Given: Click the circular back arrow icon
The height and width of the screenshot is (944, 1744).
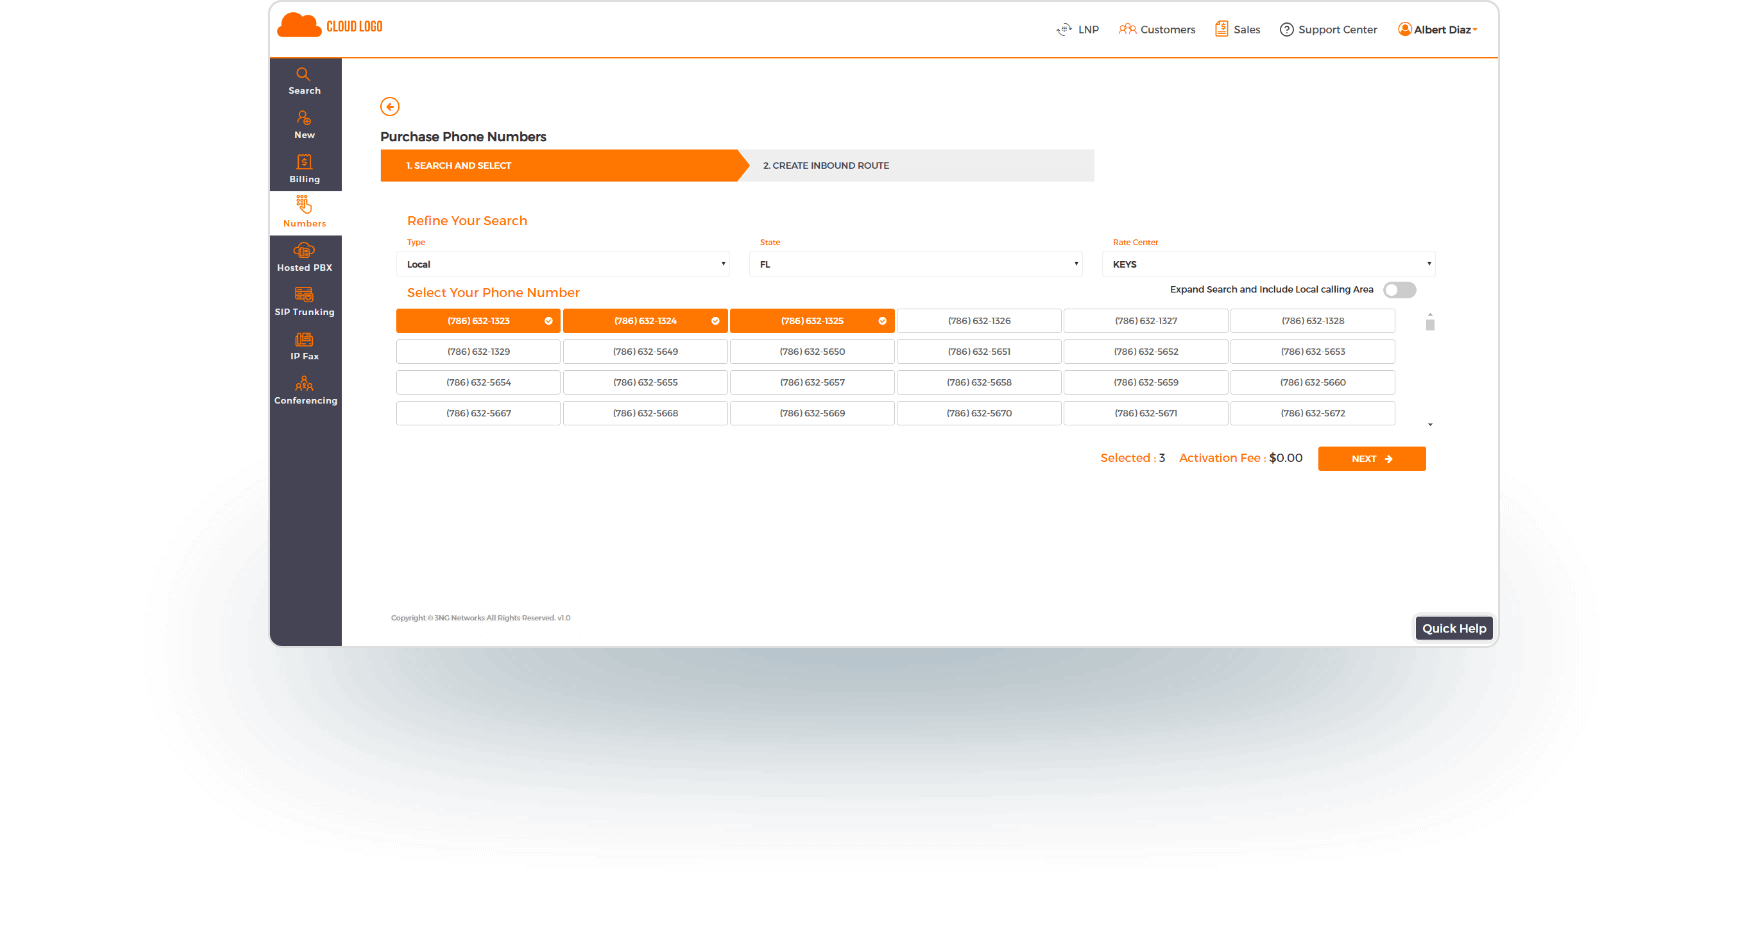Looking at the screenshot, I should point(390,106).
